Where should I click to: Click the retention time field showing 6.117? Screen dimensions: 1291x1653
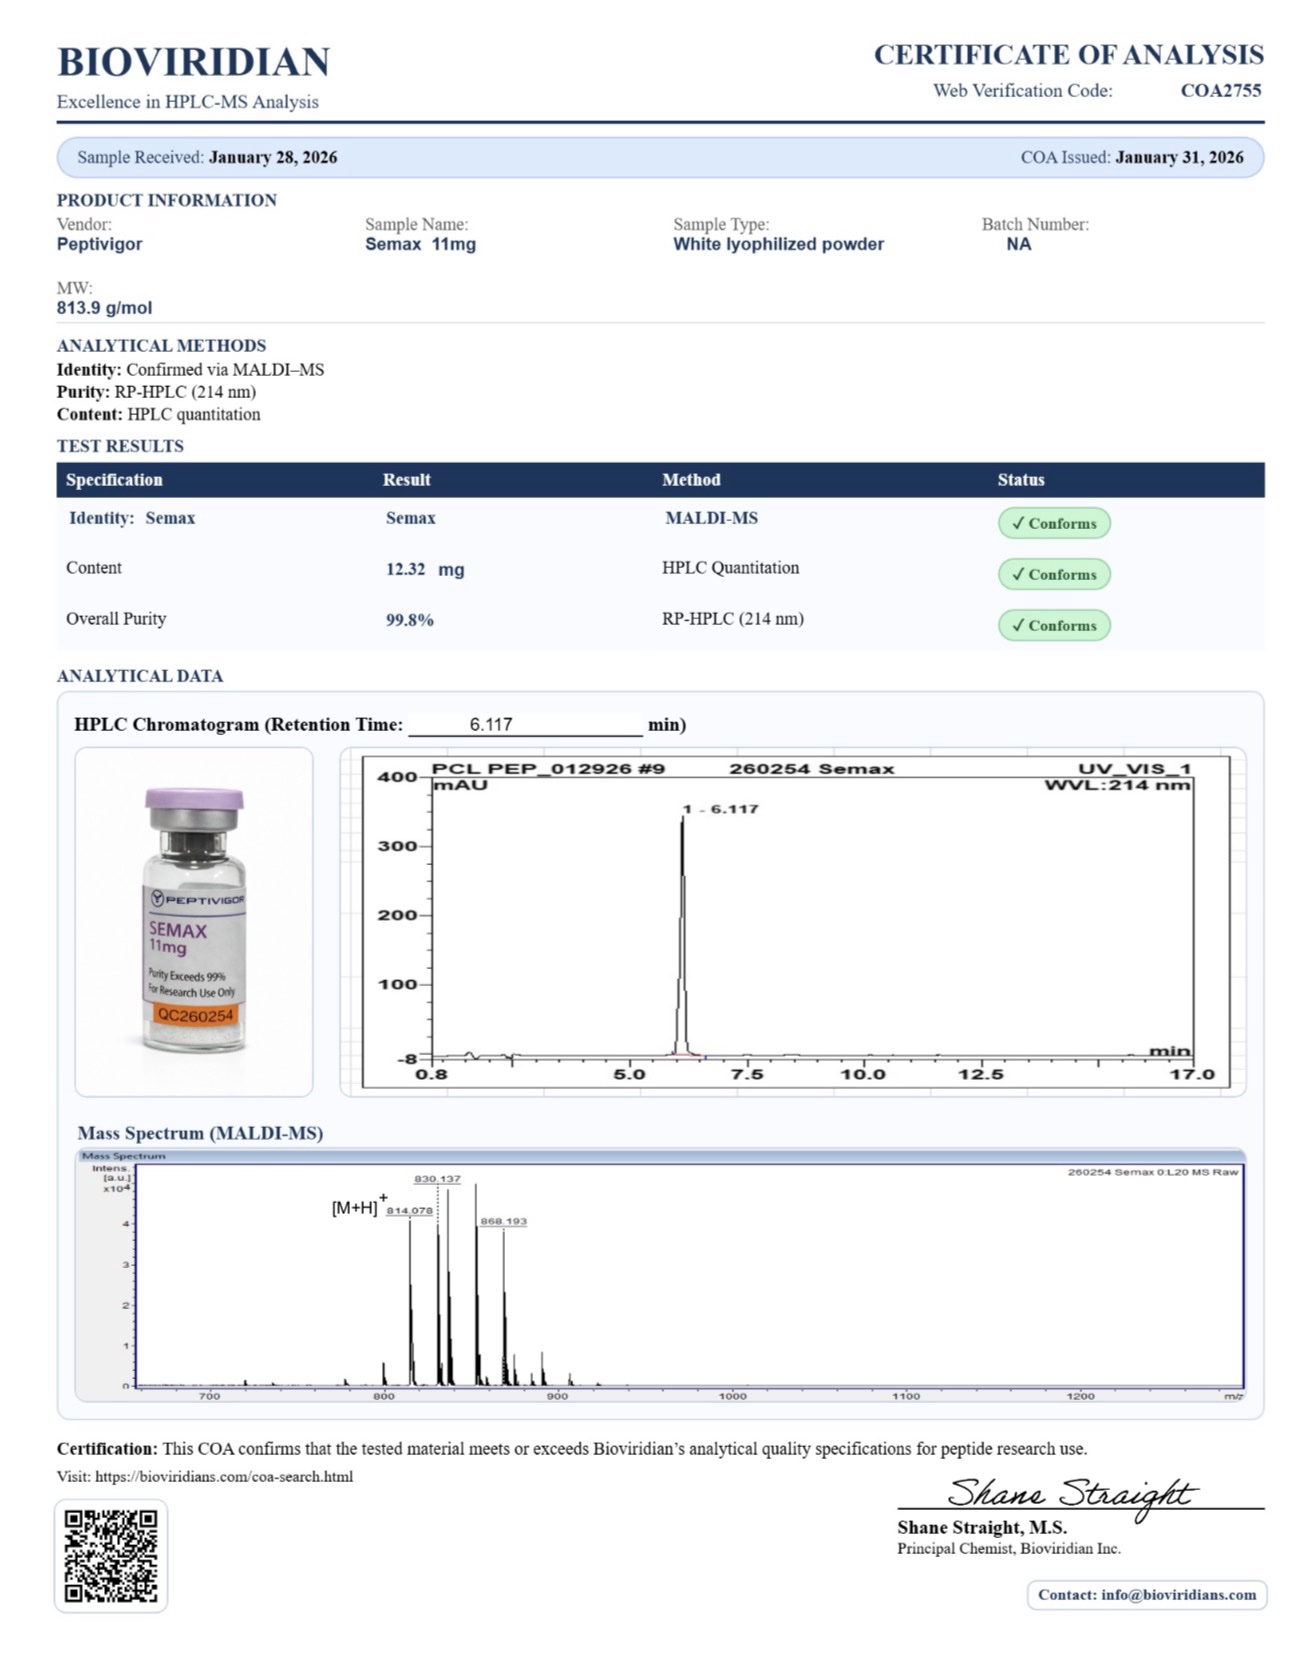[x=524, y=724]
